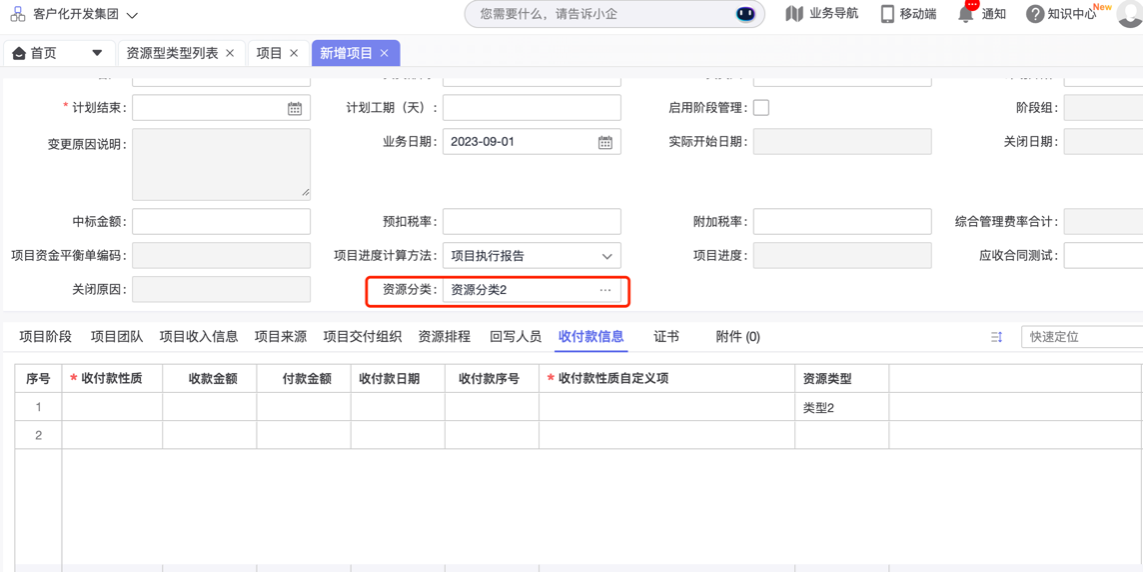Enable the 启用阶段管理 checkbox
Viewport: 1143px width, 572px height.
[x=761, y=108]
